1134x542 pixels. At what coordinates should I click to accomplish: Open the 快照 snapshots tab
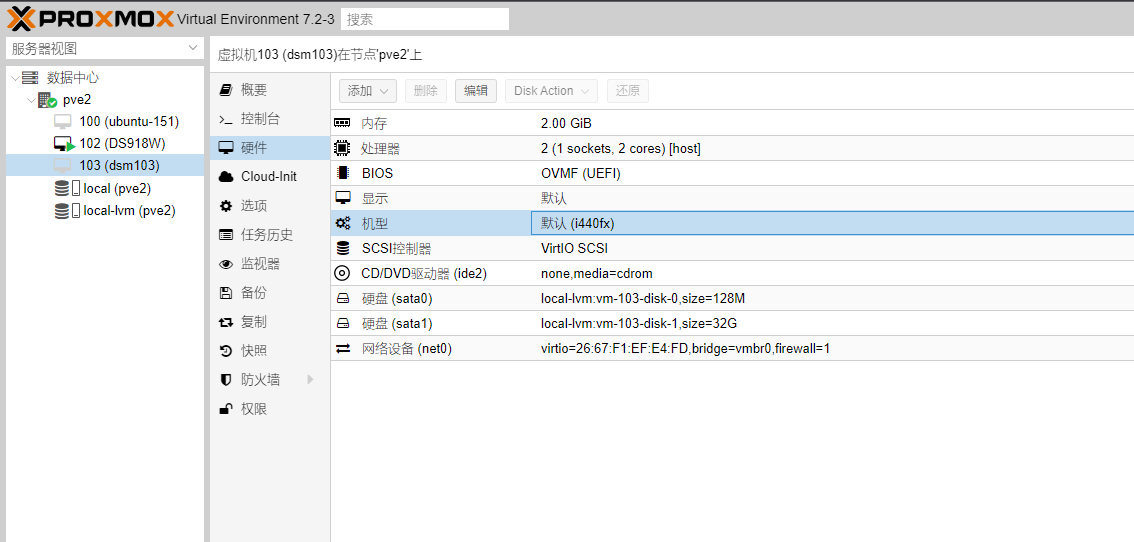270,351
